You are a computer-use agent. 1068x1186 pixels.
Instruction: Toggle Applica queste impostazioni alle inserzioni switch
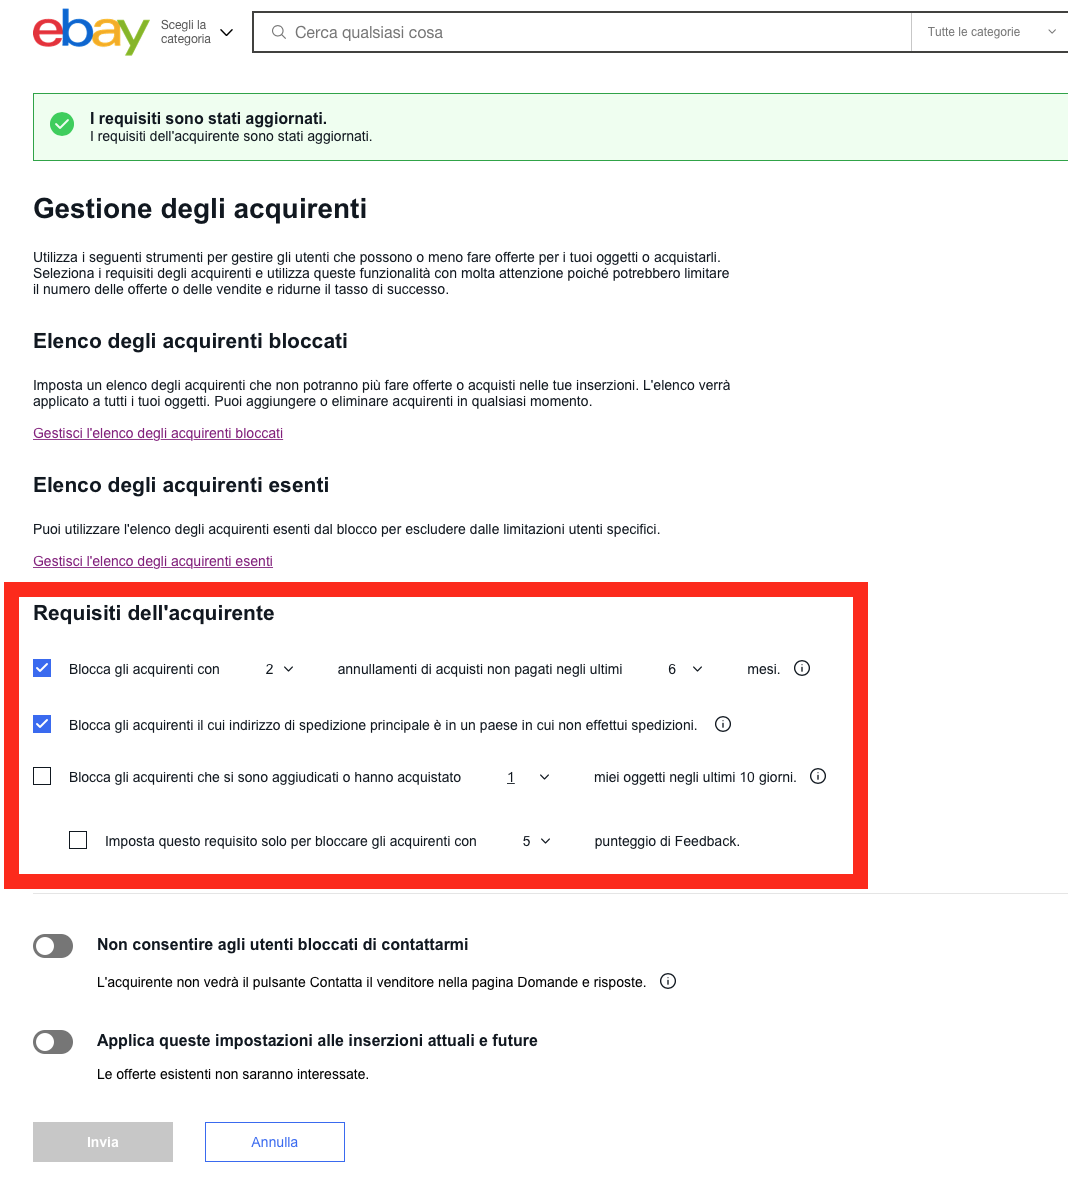coord(53,1042)
